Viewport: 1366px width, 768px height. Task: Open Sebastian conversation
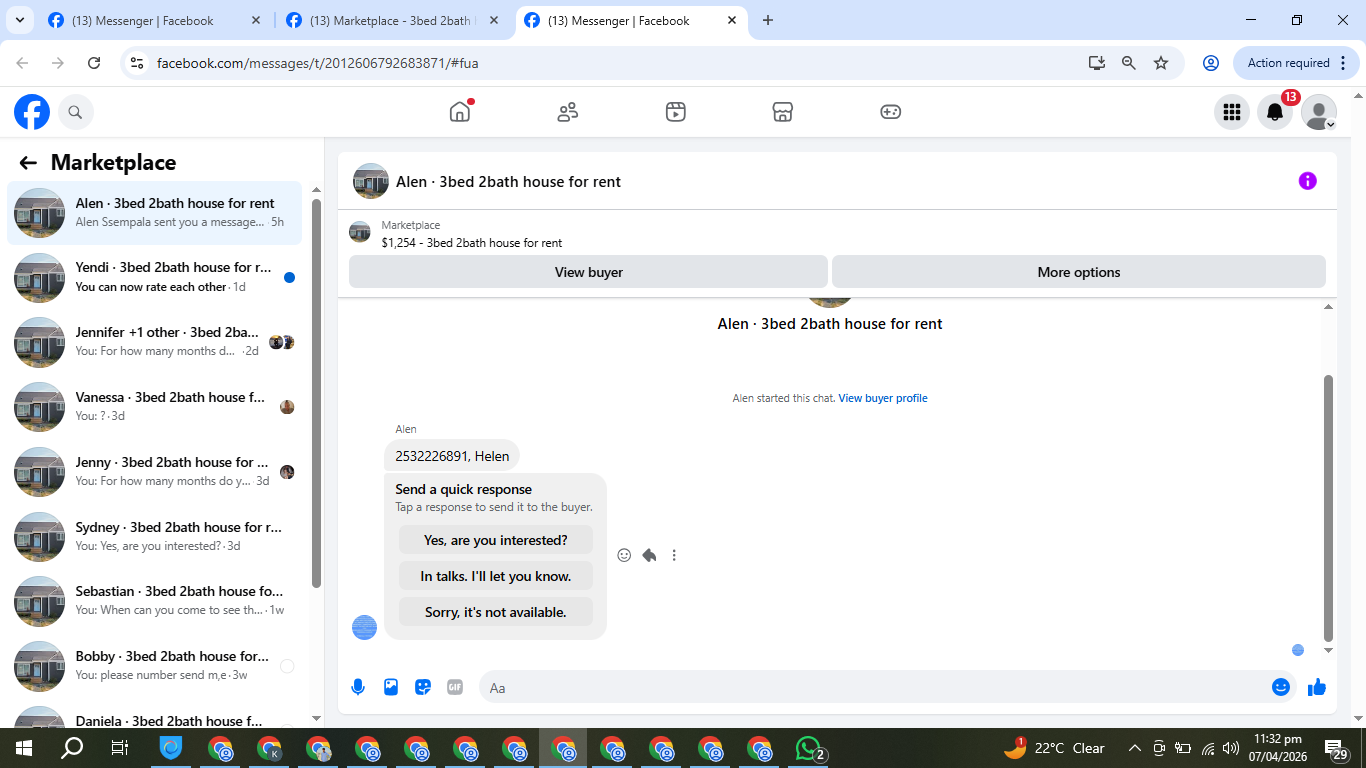155,601
